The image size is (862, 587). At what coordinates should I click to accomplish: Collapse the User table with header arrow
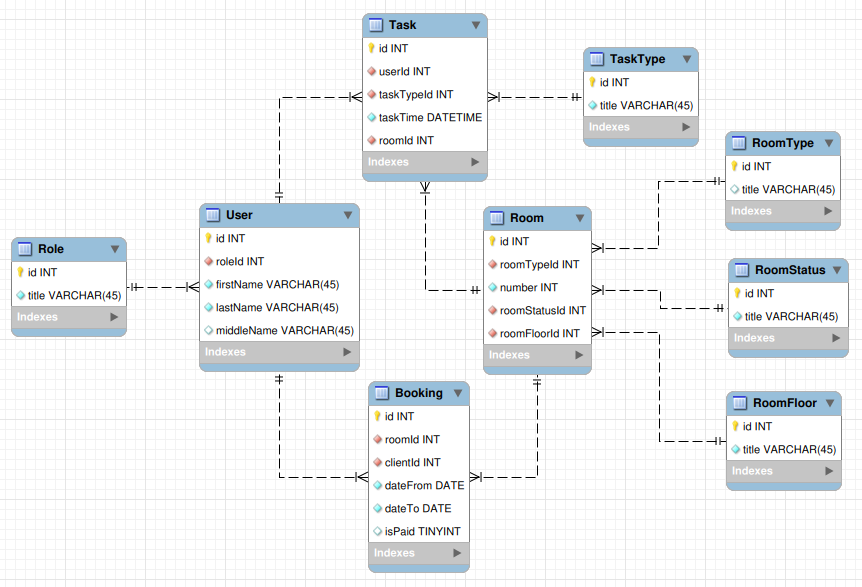[347, 215]
